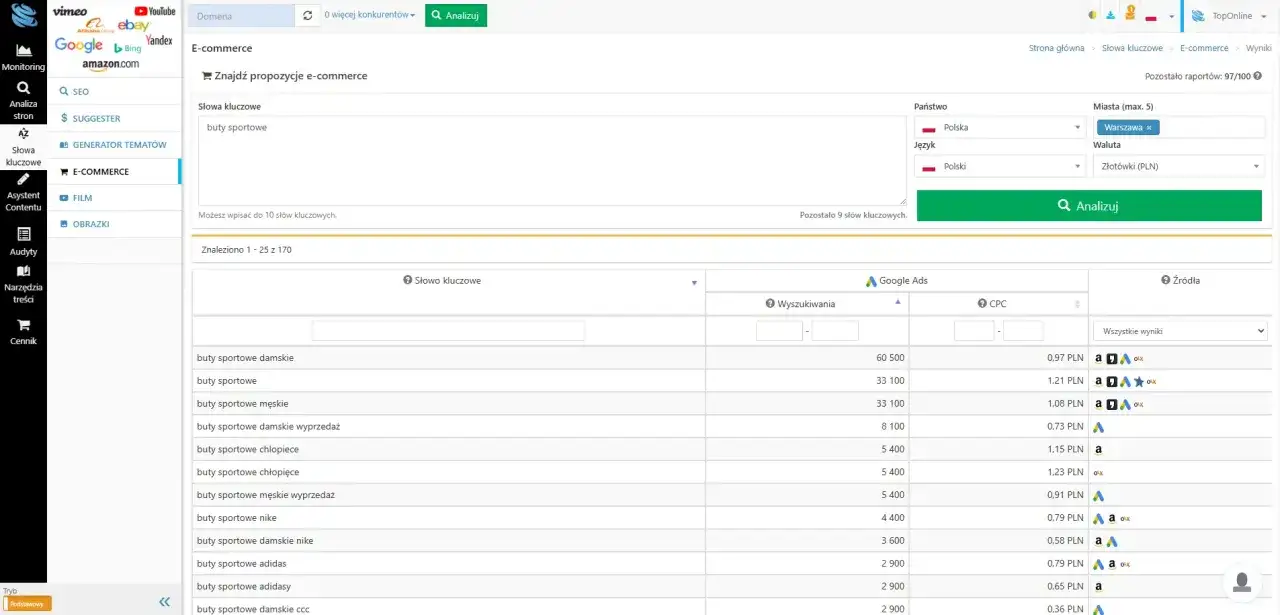Open the OBRAZKI menu item
This screenshot has height=615, width=1280.
click(x=114, y=224)
